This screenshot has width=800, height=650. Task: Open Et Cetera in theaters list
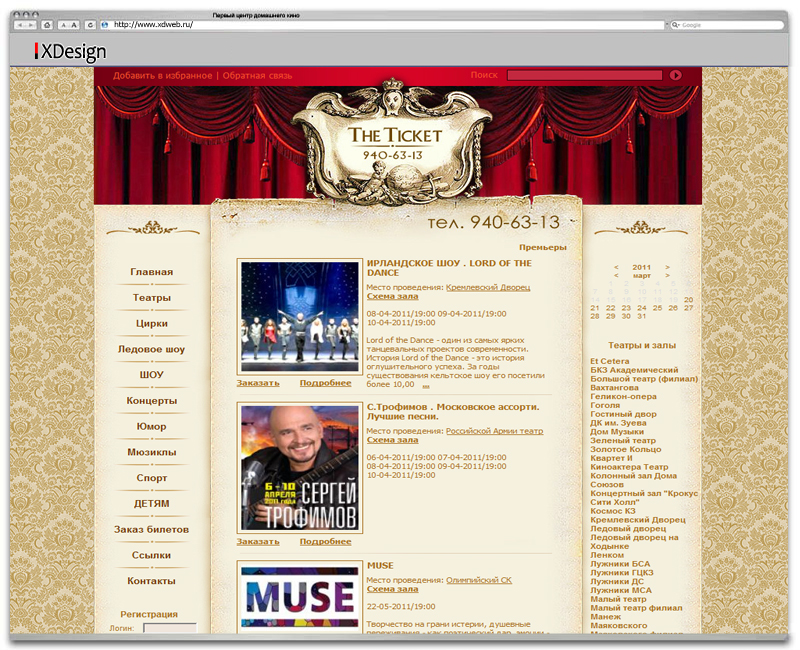point(609,361)
